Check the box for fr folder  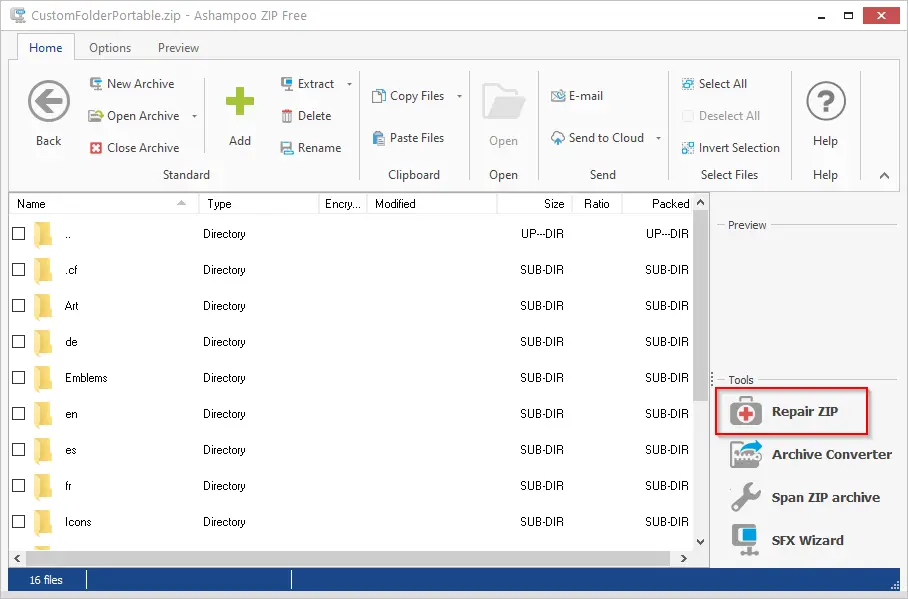19,485
